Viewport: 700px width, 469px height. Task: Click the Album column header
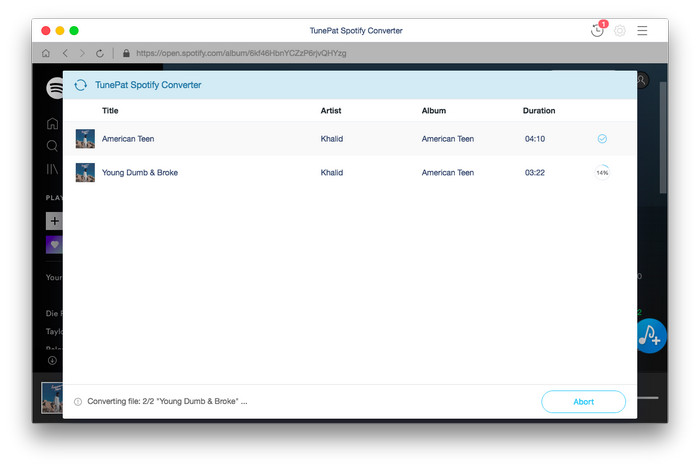click(x=434, y=111)
